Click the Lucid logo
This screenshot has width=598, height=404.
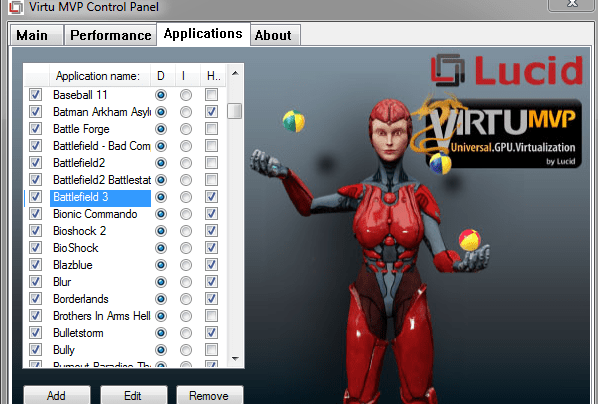pos(506,70)
